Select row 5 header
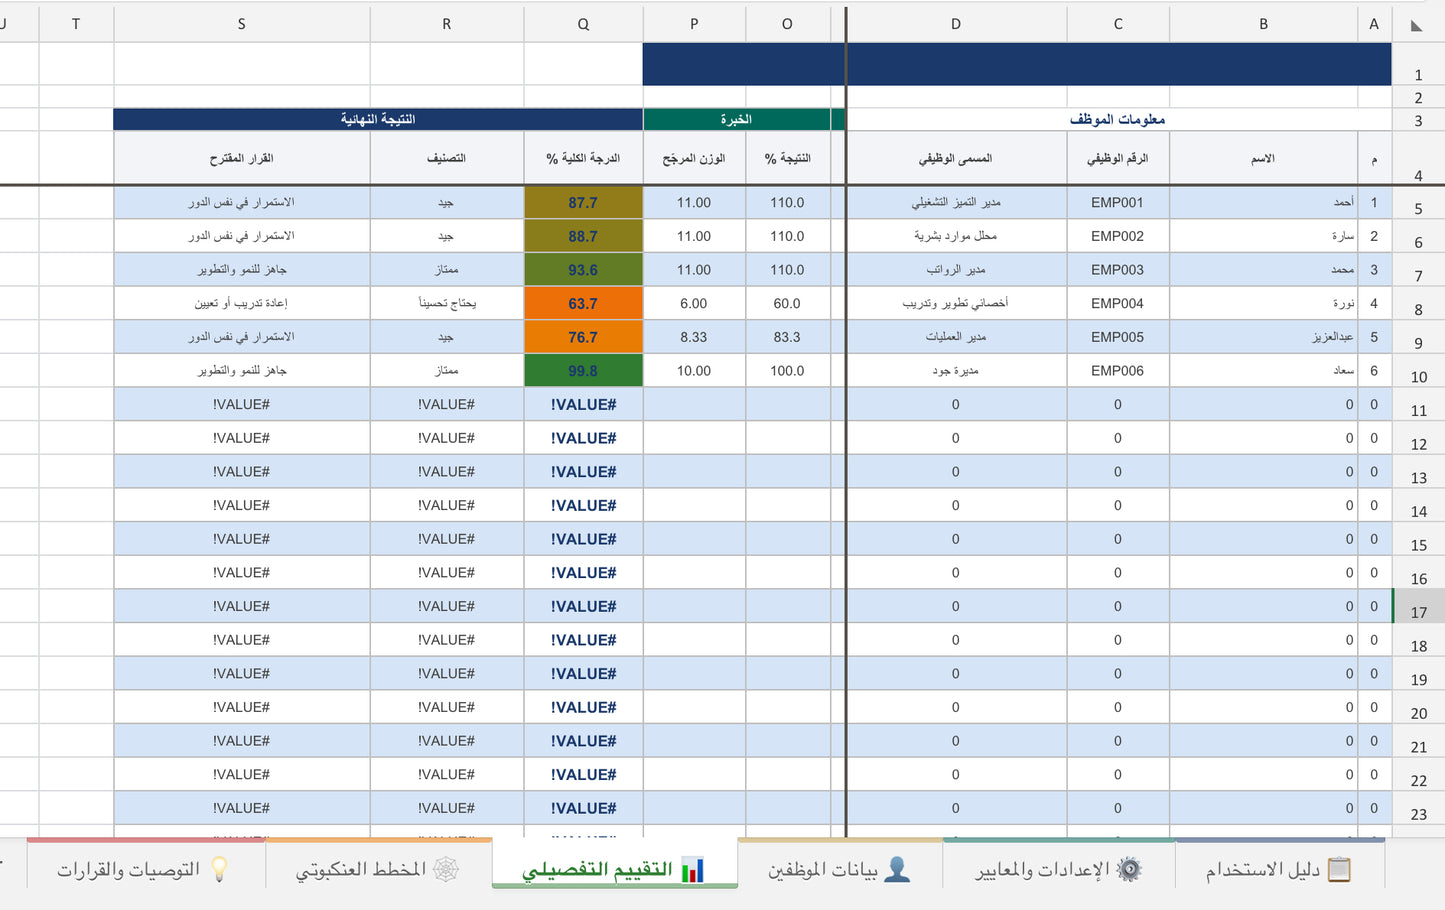 1418,203
